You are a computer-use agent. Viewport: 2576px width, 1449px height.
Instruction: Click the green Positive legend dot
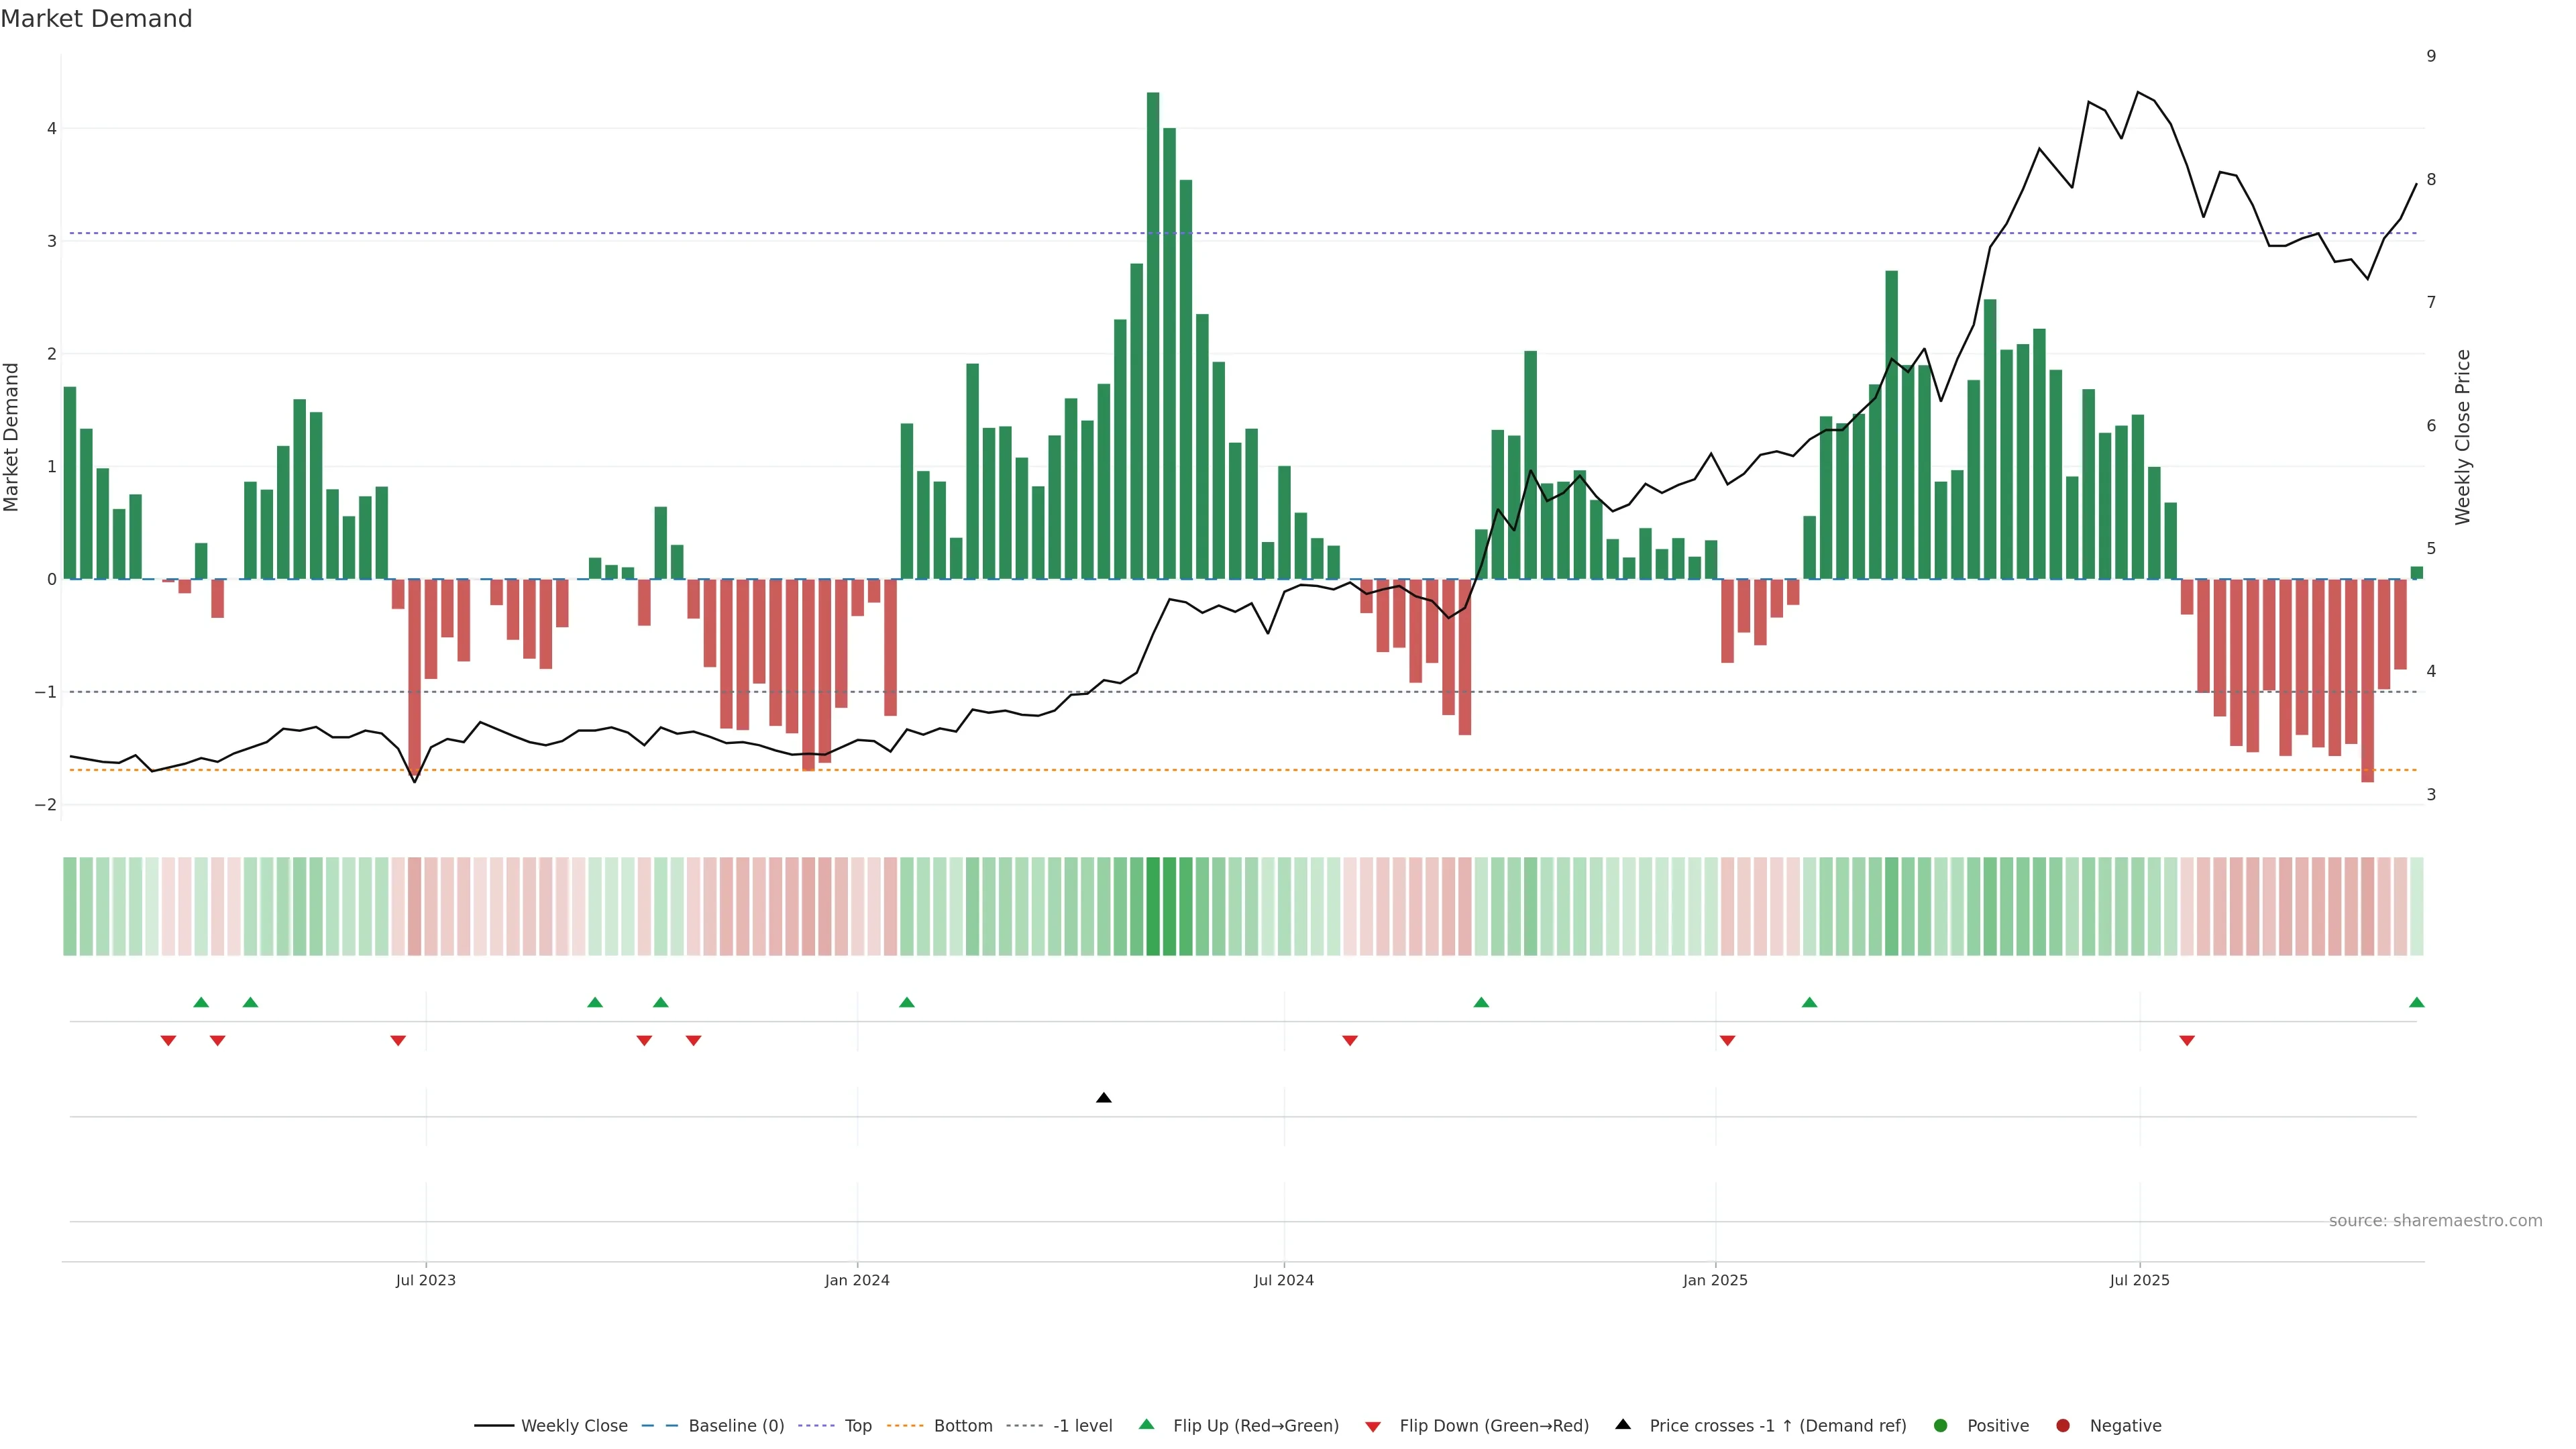[x=1941, y=1426]
